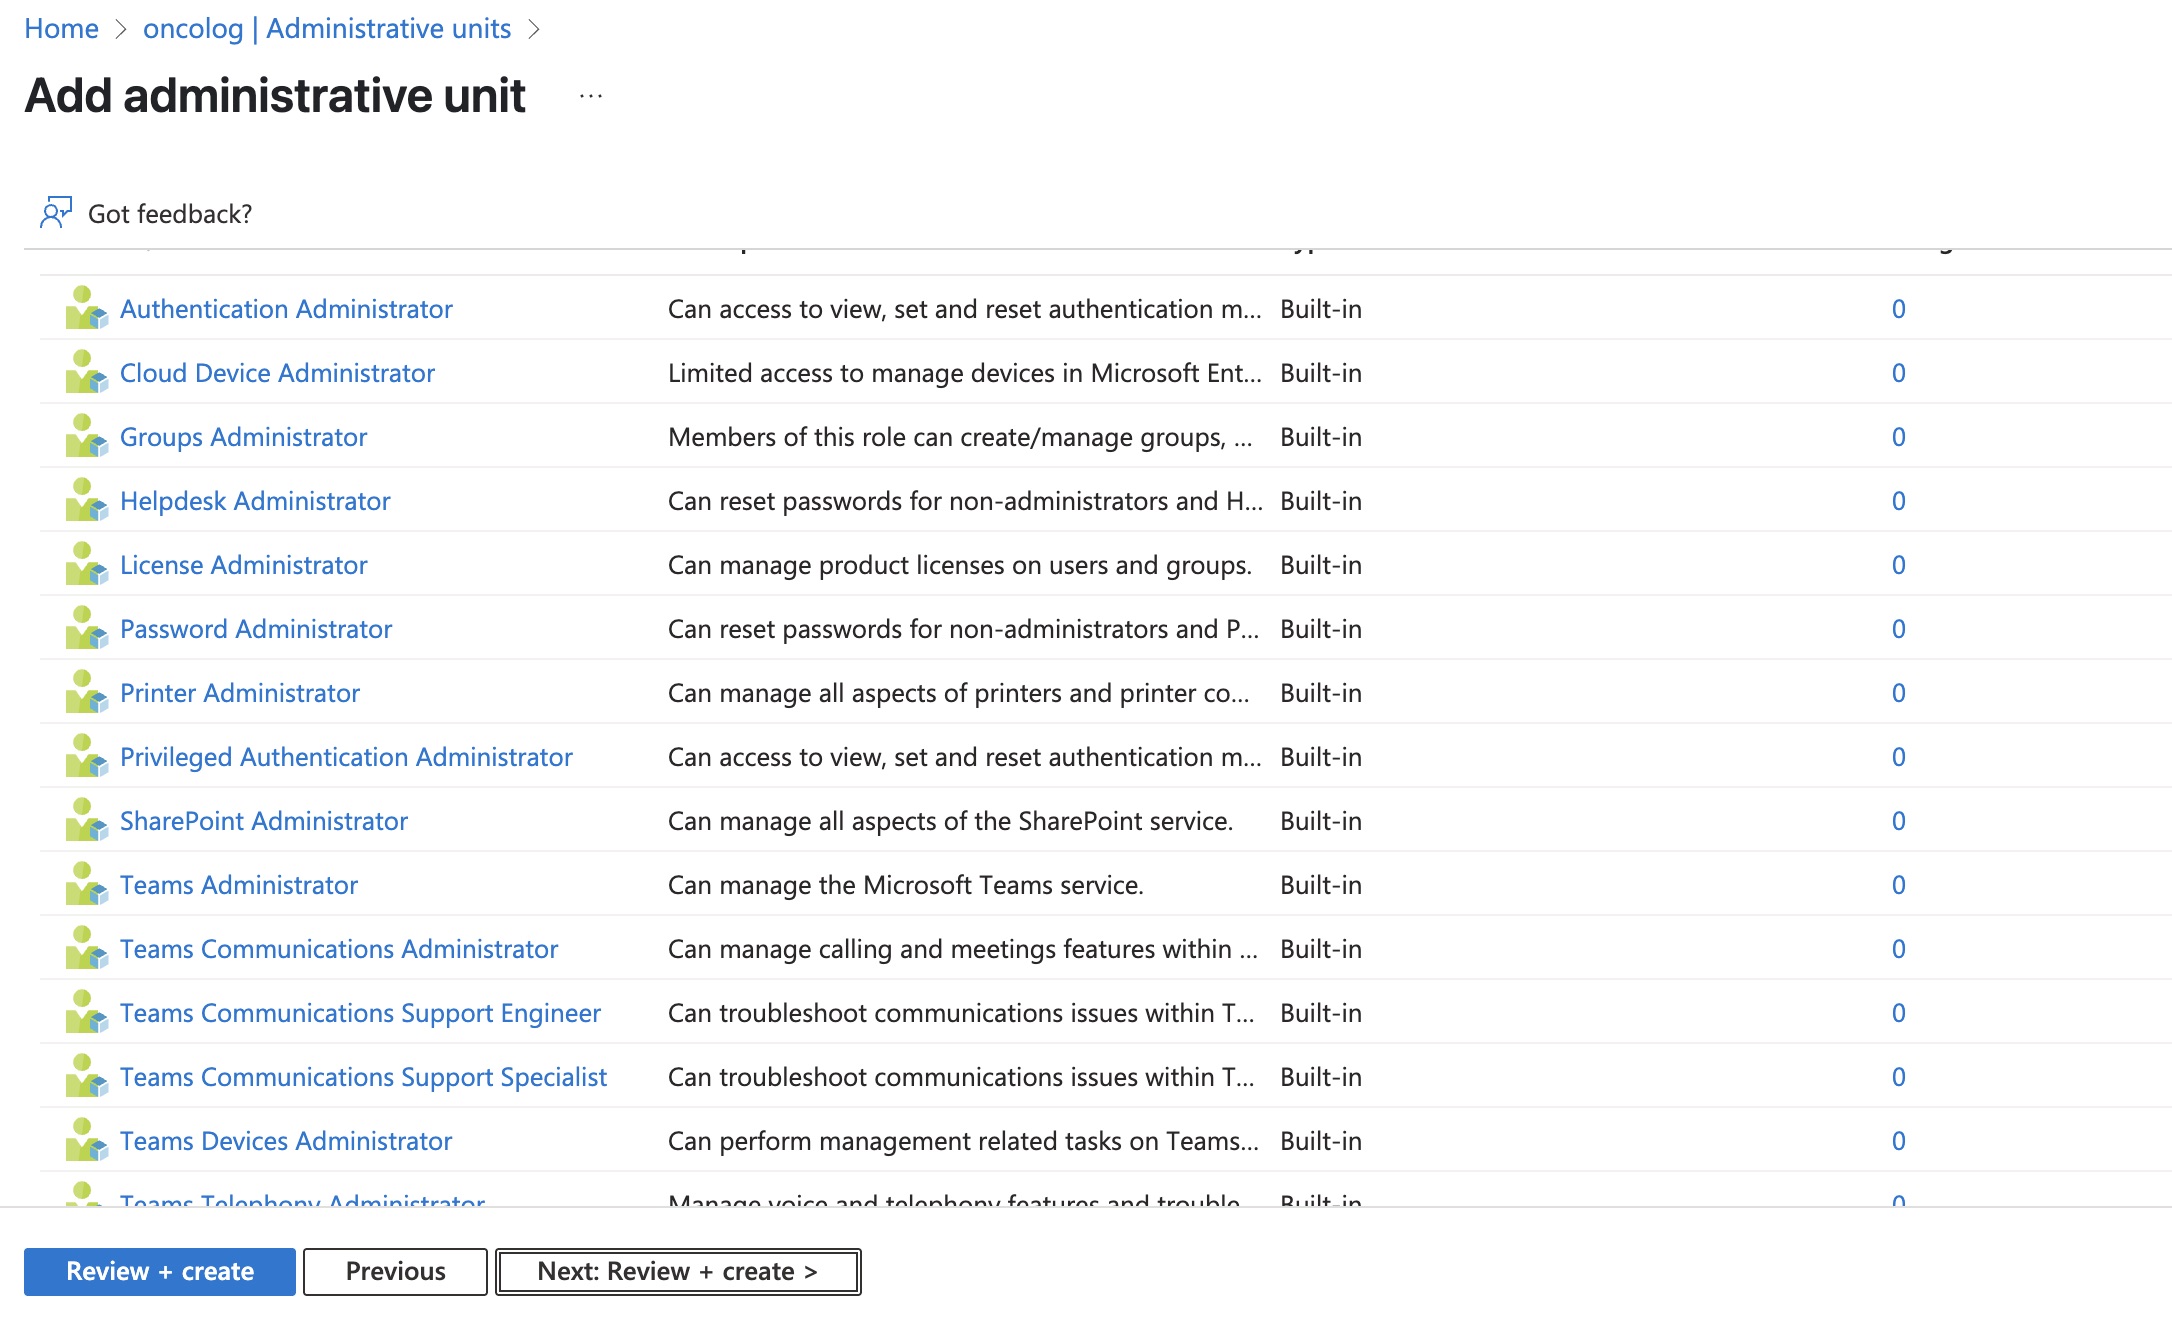
Task: Click assignments count for Authentication Administrator
Action: (1898, 309)
